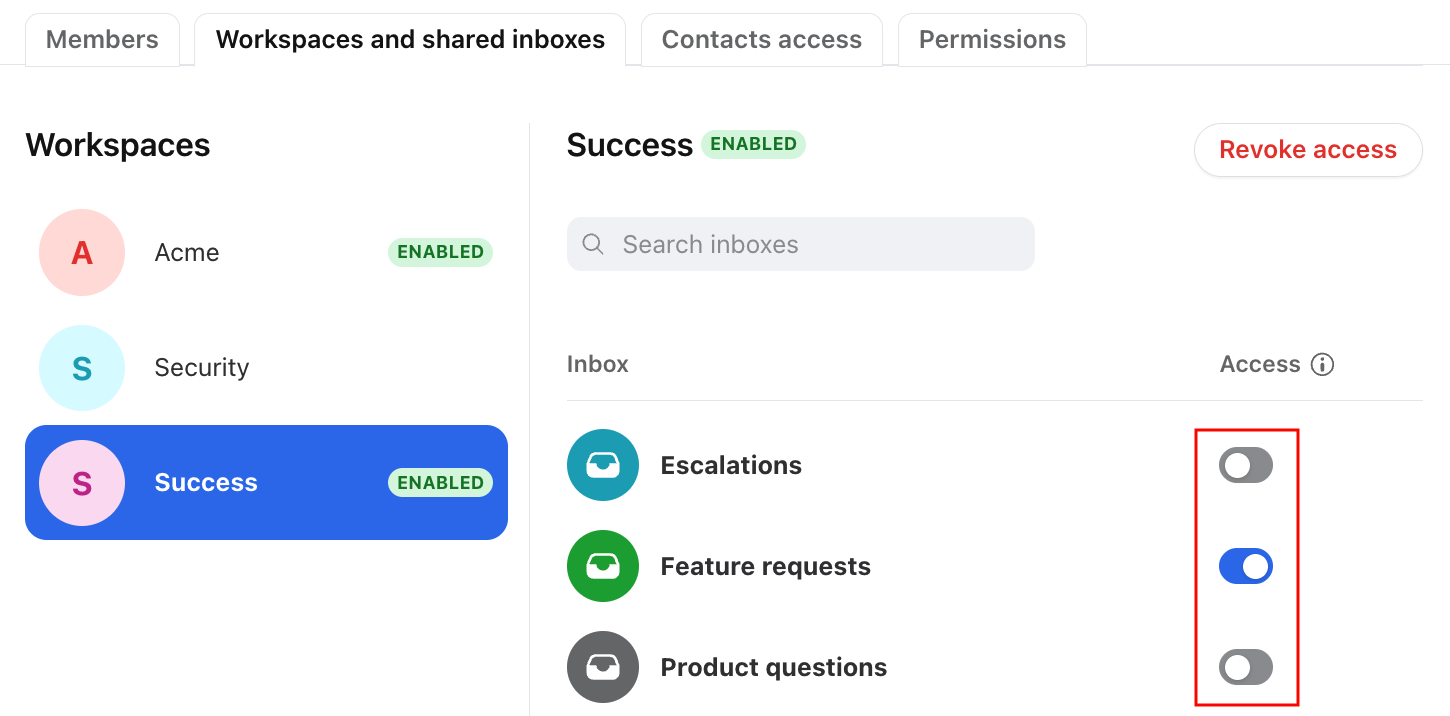This screenshot has height=716, width=1450.
Task: Click the Escalations inbox icon
Action: pos(602,465)
